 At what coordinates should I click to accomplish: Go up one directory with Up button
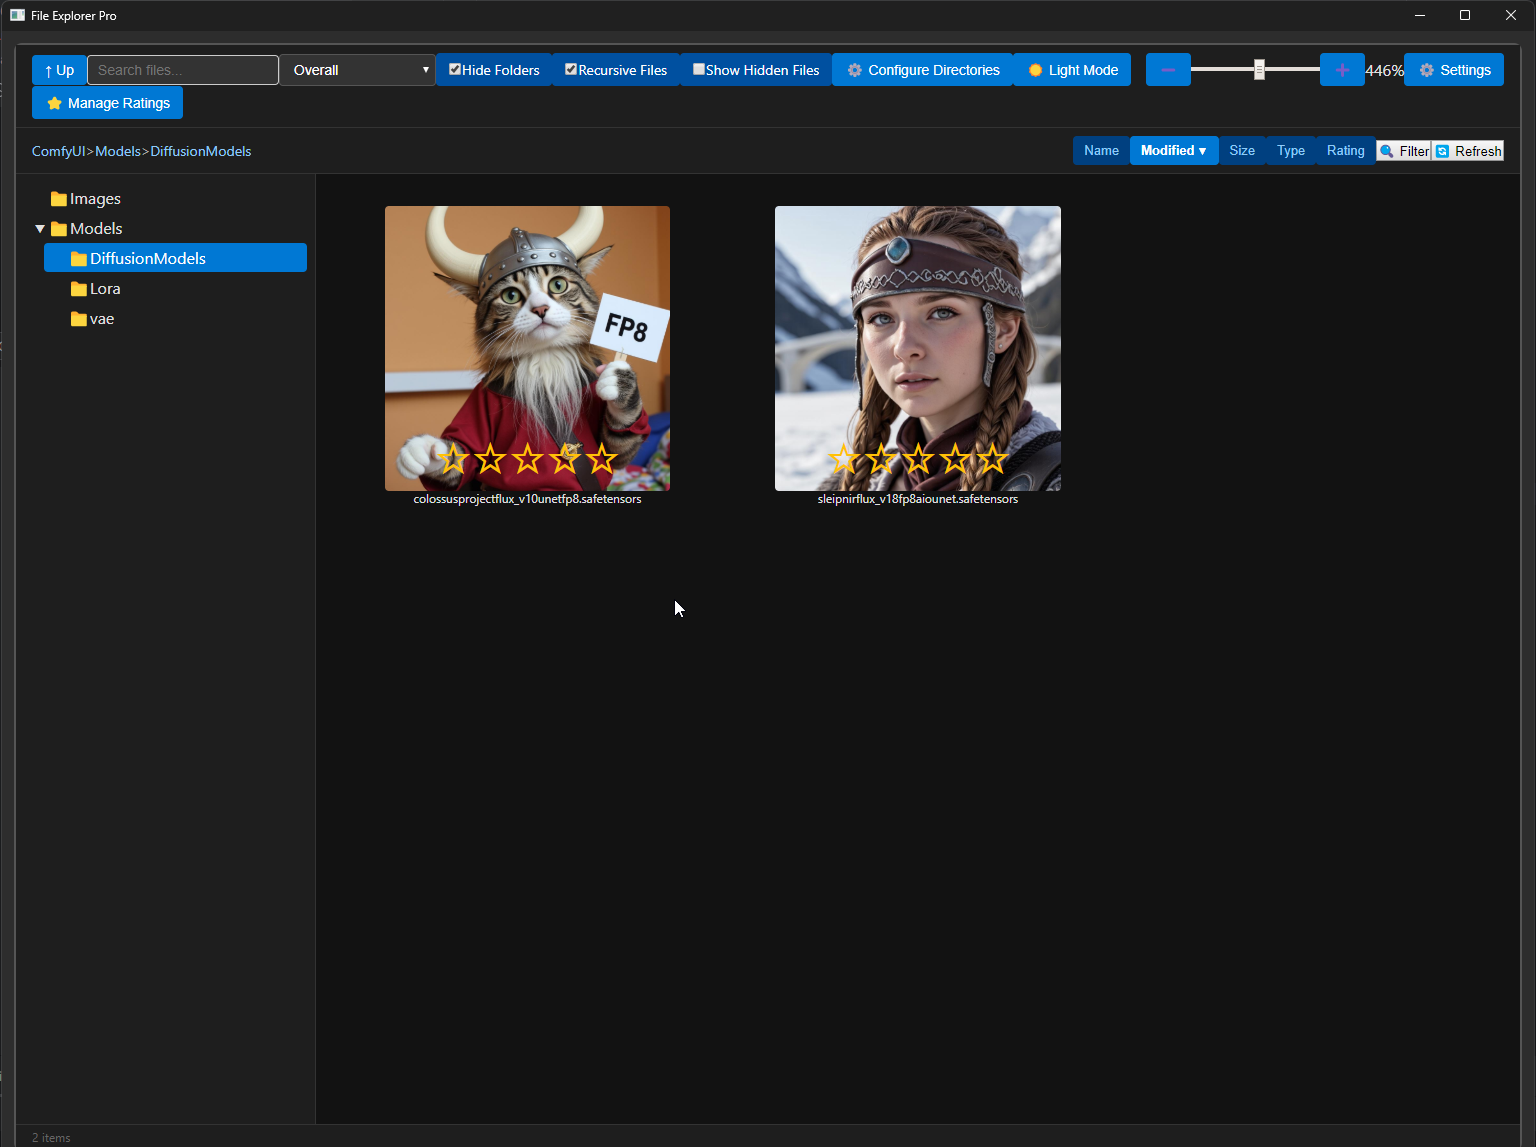(x=59, y=70)
